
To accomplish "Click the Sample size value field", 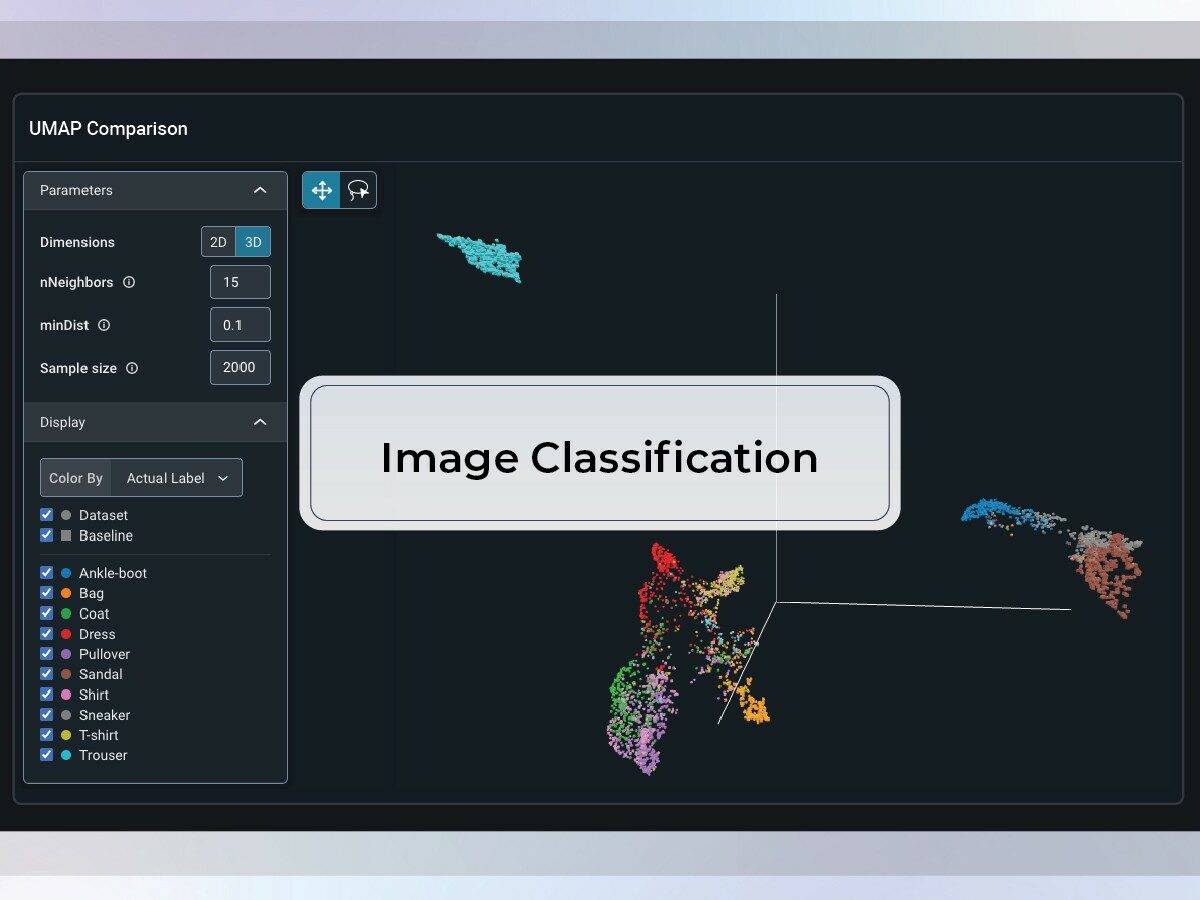I will tap(240, 368).
